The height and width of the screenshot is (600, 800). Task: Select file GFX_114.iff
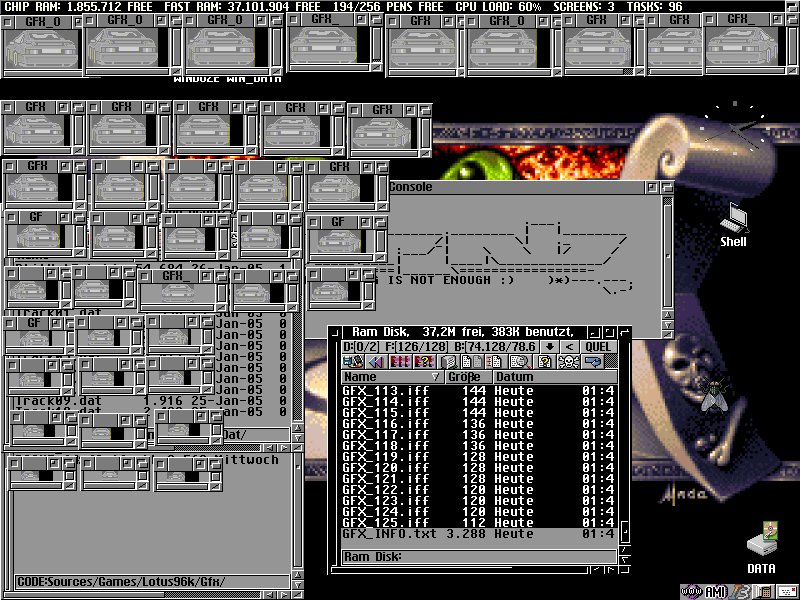click(479, 402)
